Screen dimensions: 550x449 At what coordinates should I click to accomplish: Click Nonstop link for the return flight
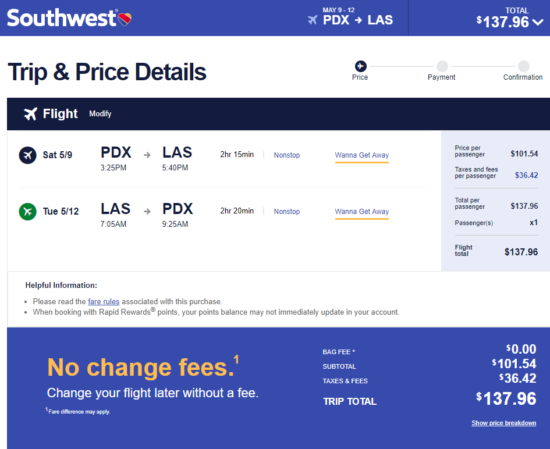287,212
